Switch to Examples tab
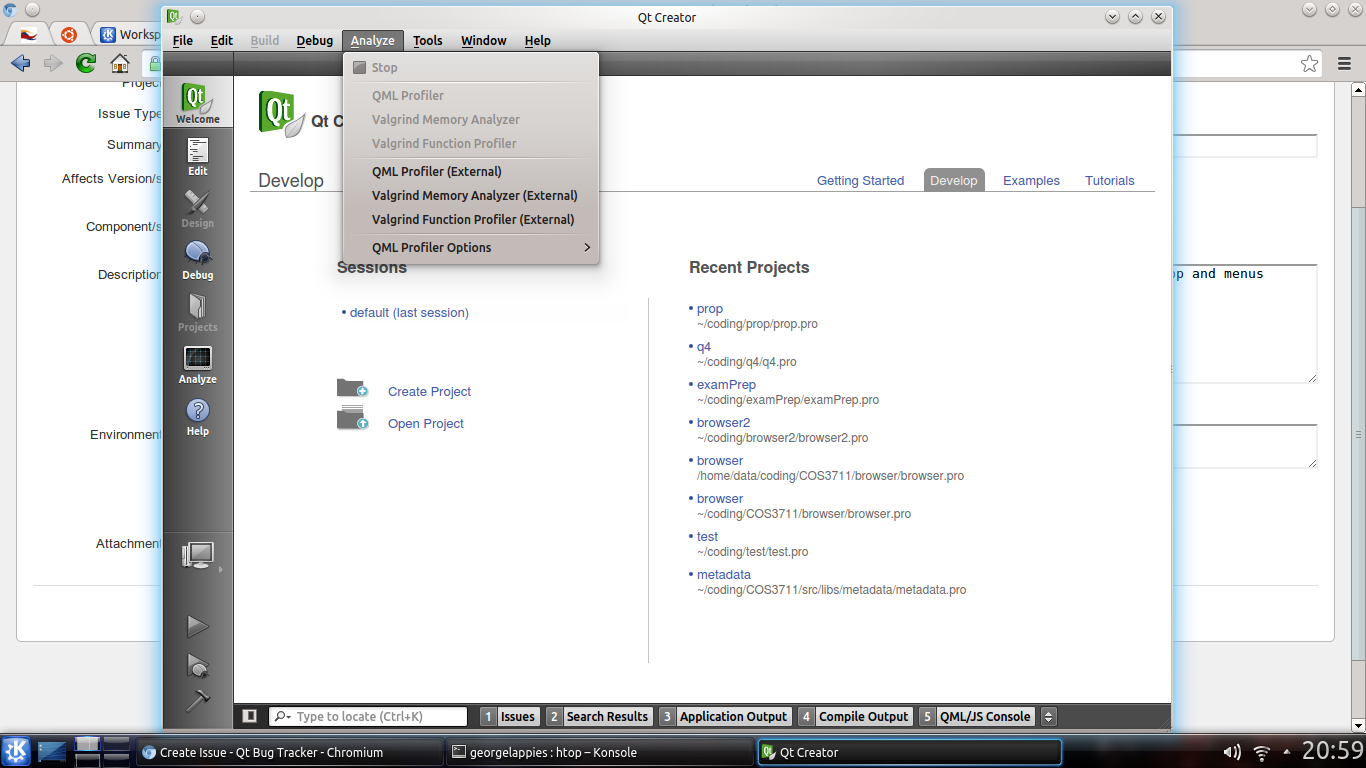1366x768 pixels. click(1031, 181)
